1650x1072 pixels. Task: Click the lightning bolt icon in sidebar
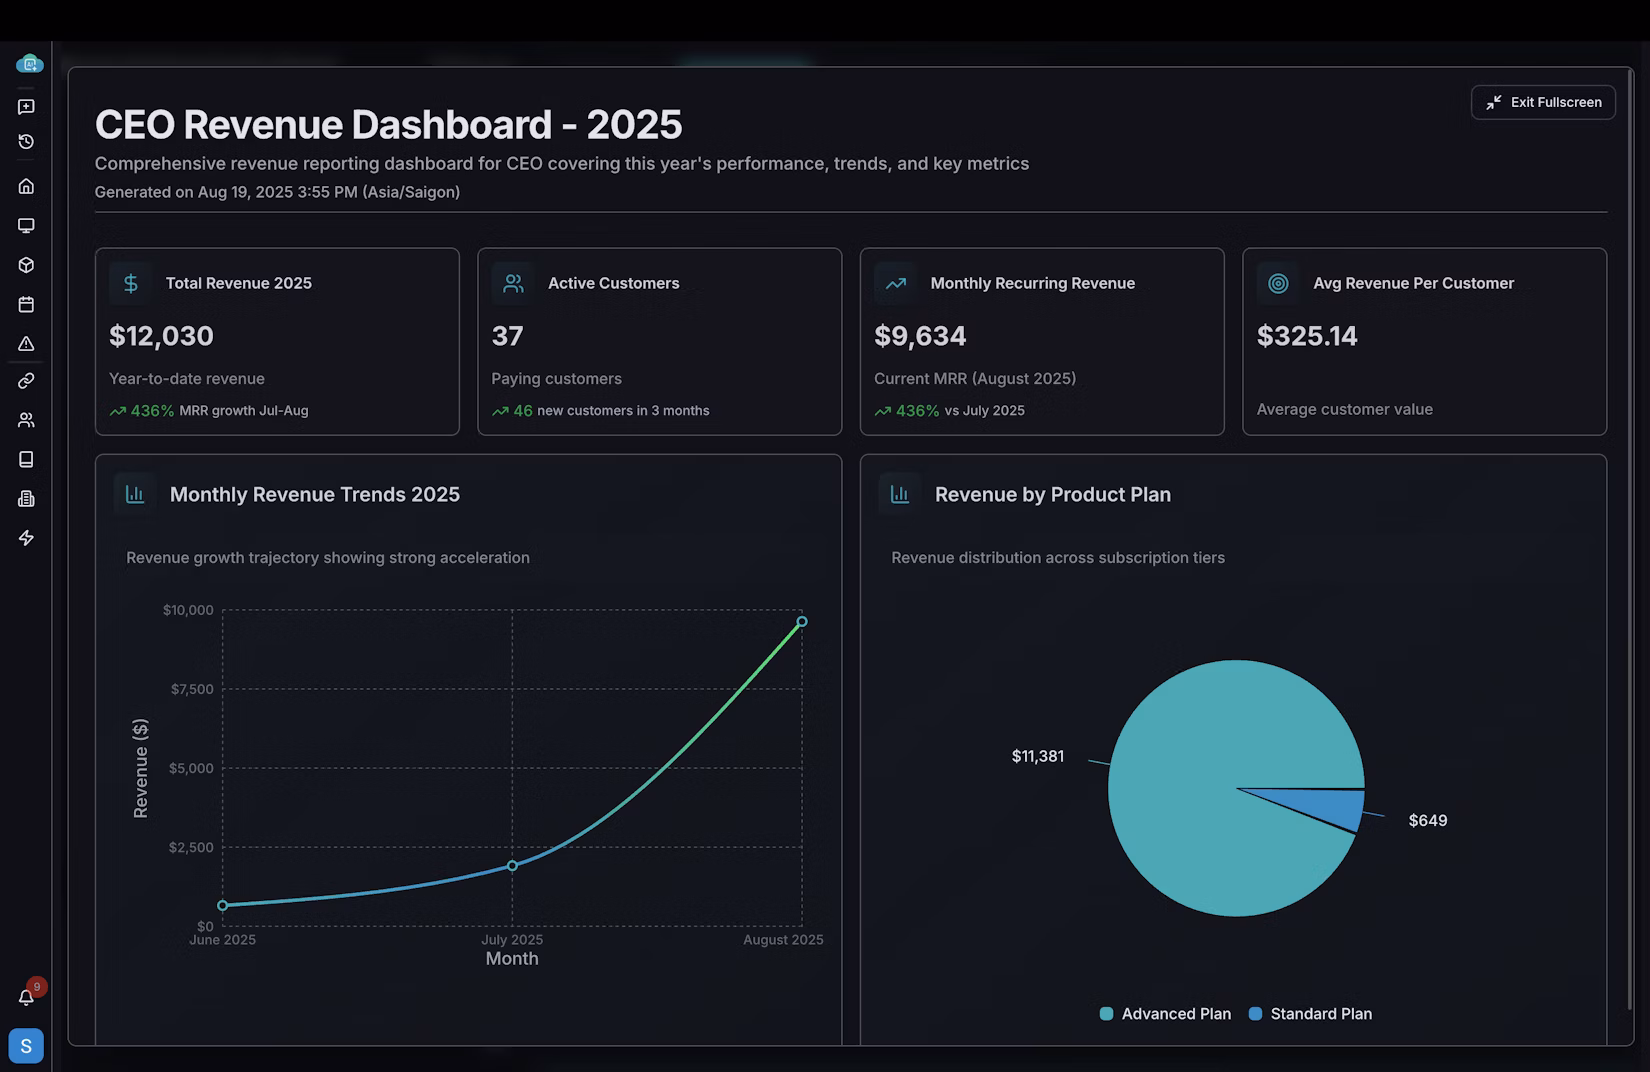26,538
